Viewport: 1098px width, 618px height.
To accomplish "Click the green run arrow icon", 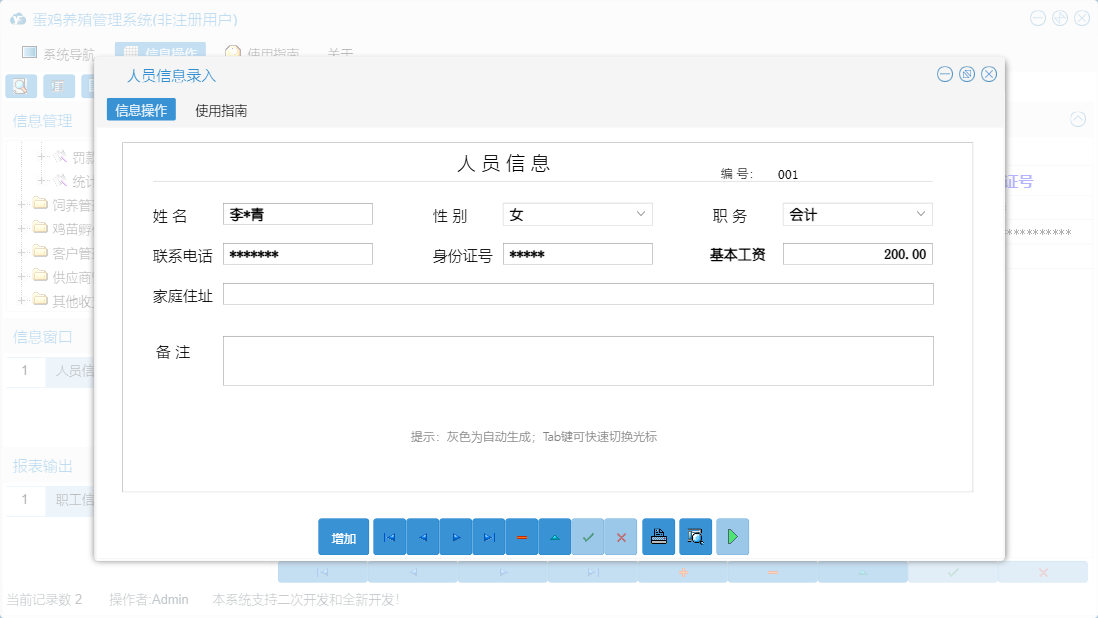I will coord(732,537).
